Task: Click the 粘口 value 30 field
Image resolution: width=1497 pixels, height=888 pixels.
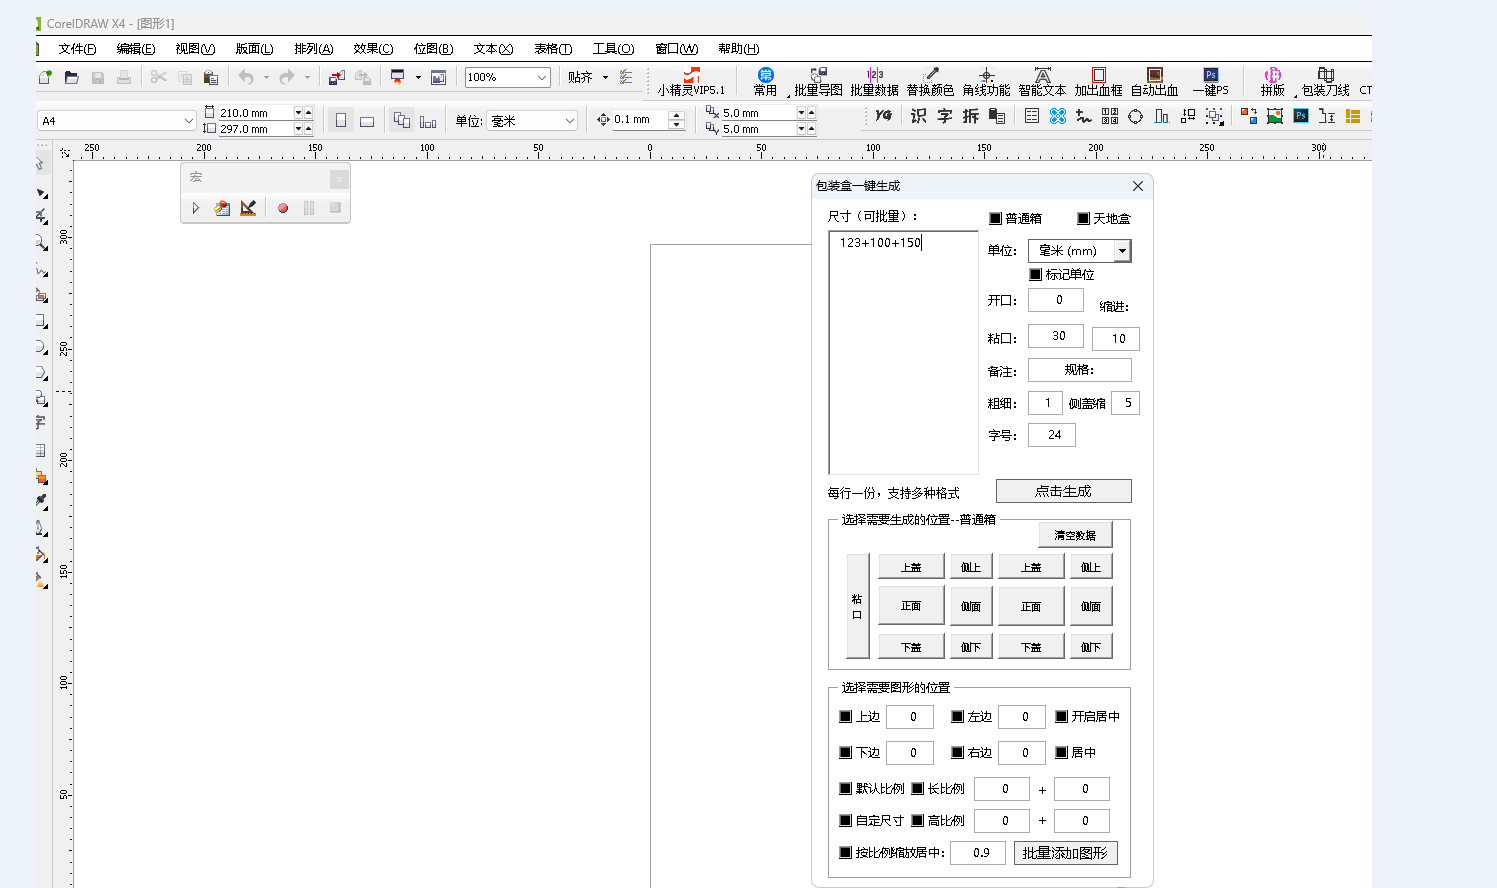Action: tap(1056, 336)
